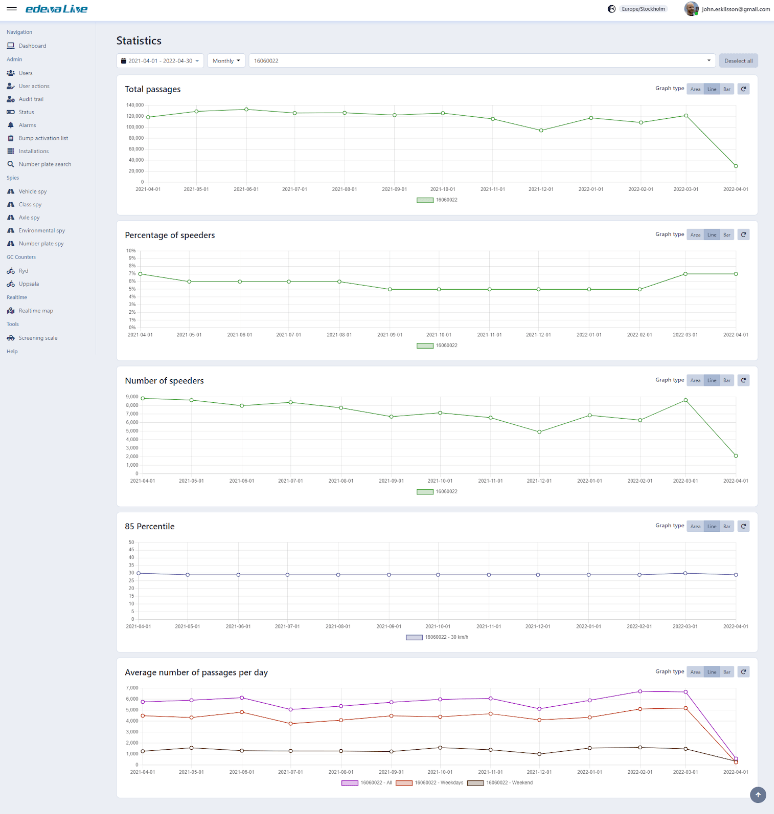Toggle the hamburger navigation menu

pos(11,9)
